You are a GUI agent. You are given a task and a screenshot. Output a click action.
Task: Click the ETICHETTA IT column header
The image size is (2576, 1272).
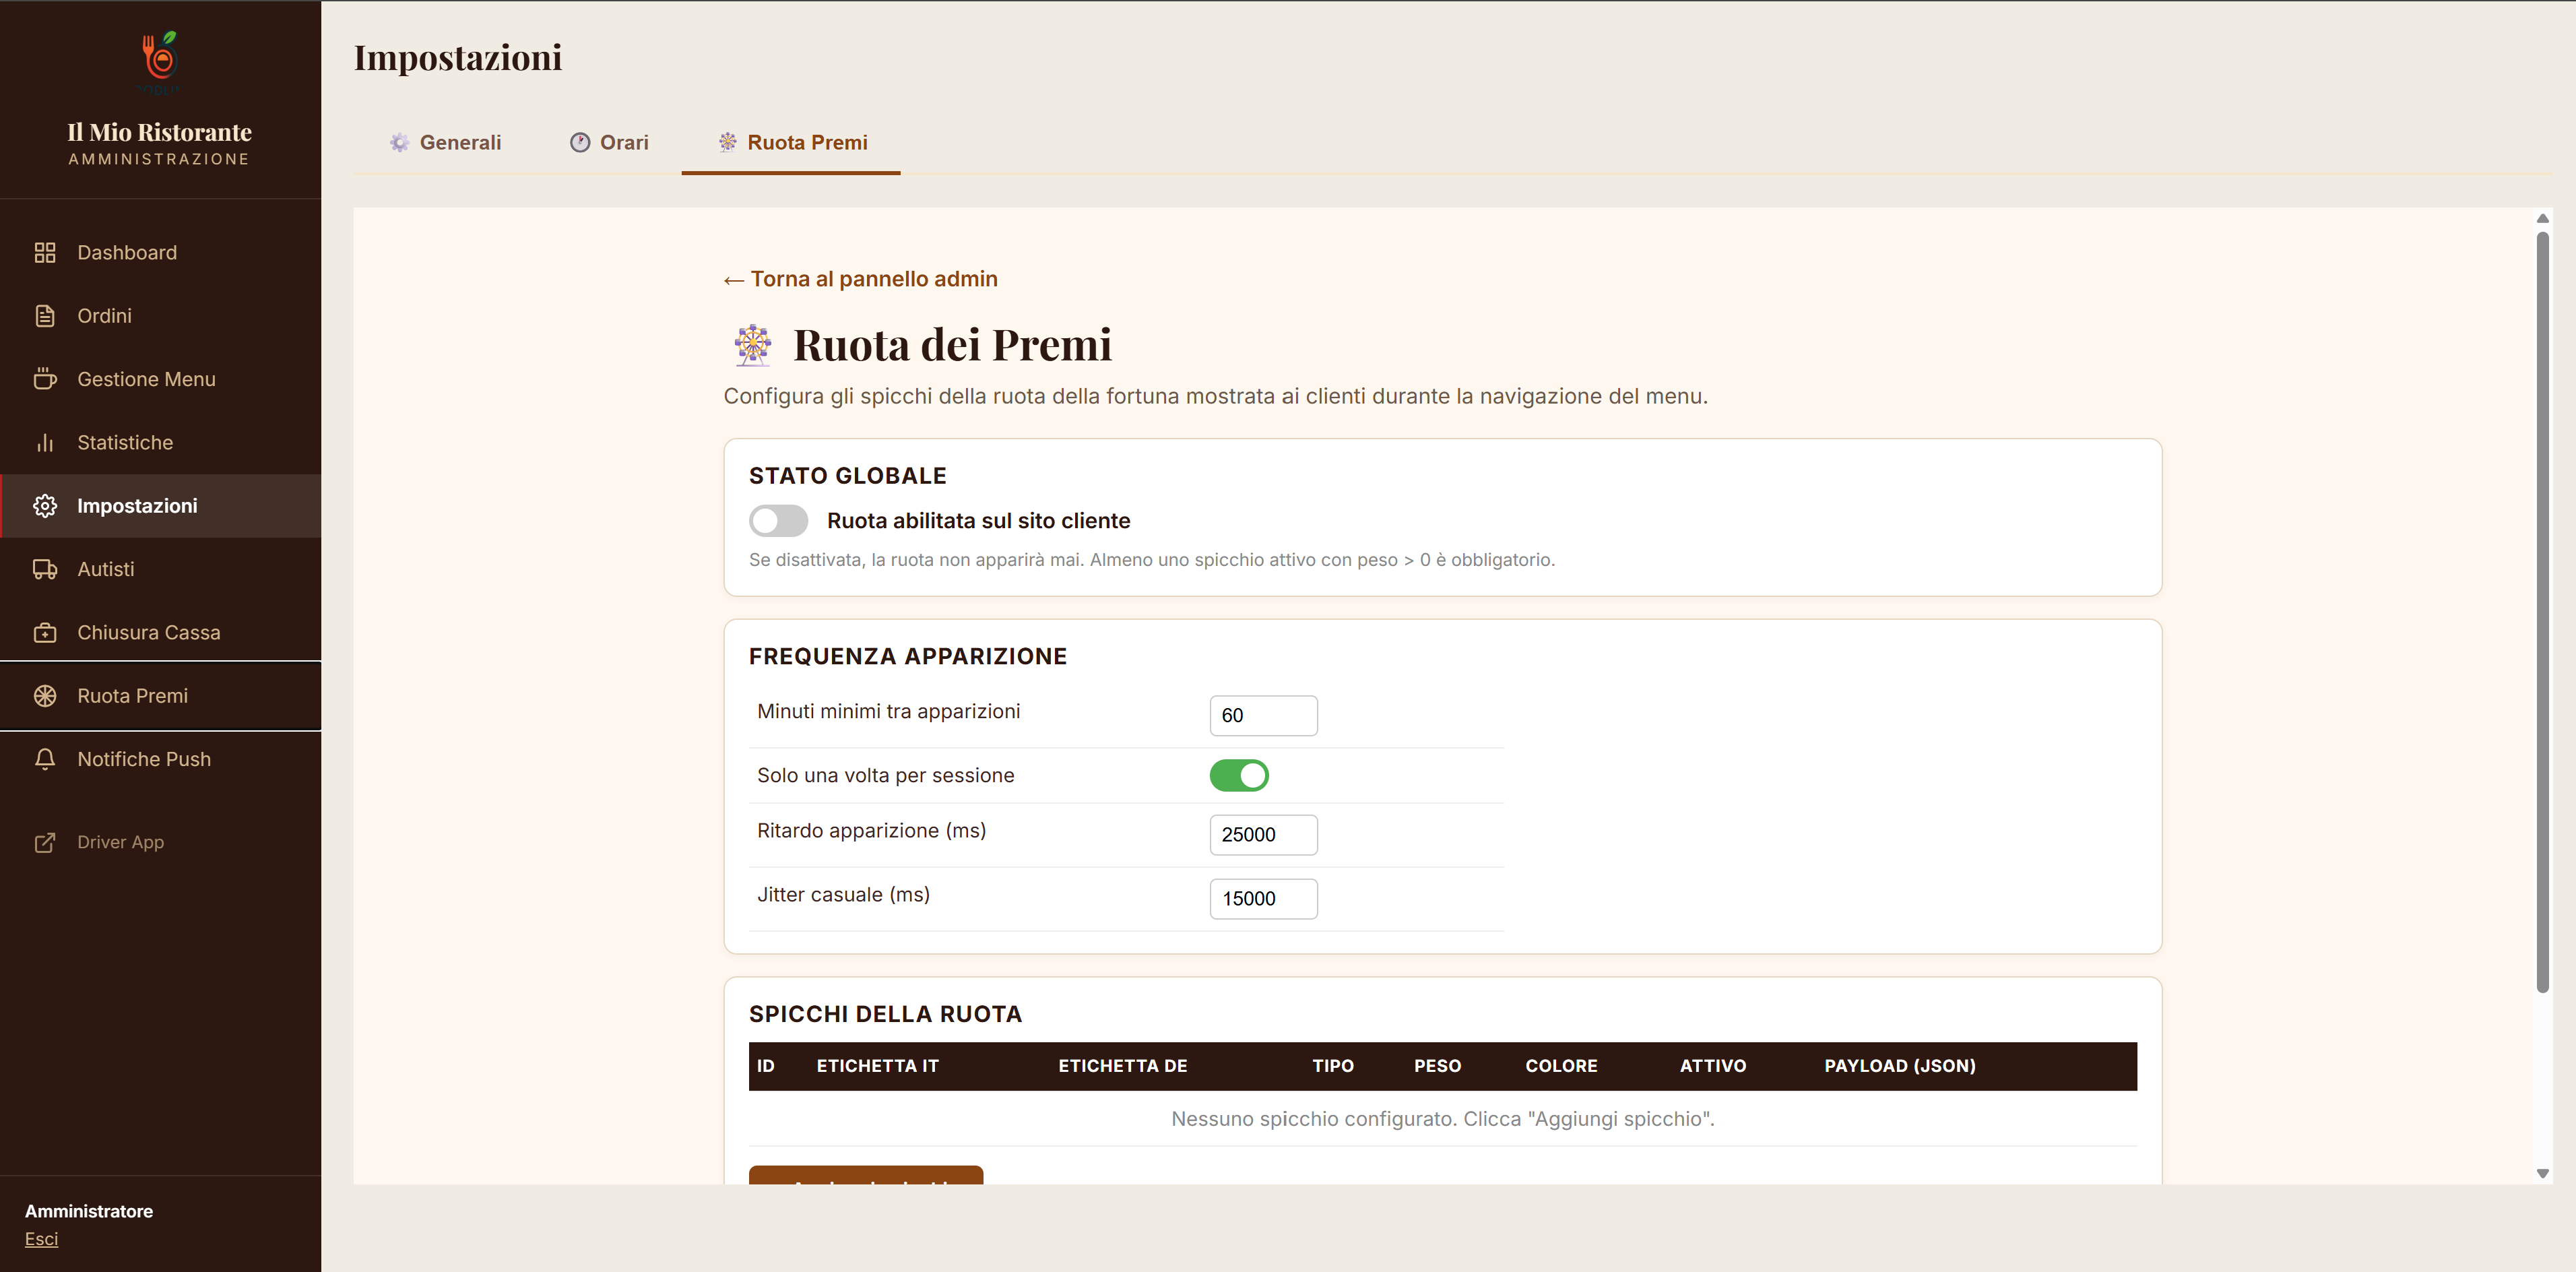point(877,1066)
